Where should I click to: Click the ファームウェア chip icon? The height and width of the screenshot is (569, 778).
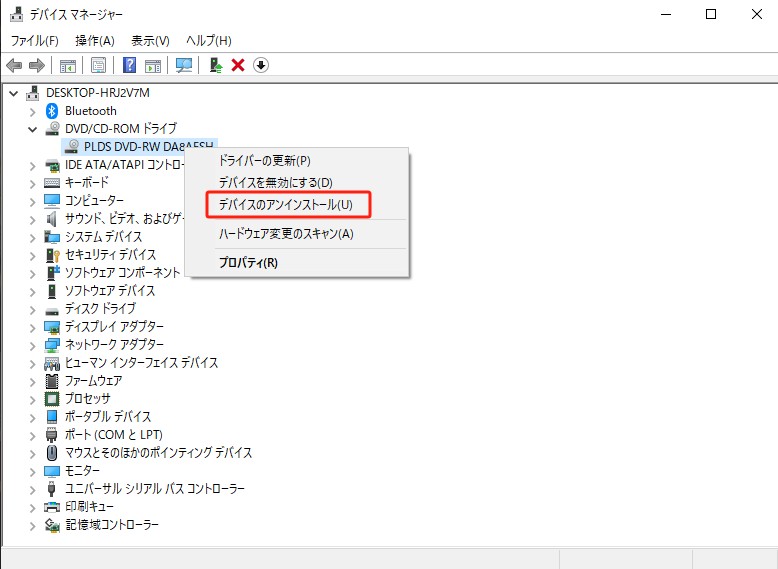coord(52,381)
